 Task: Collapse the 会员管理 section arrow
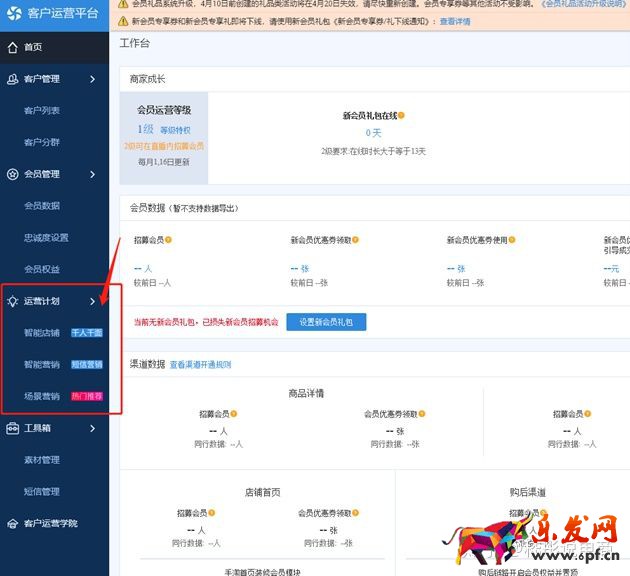(x=93, y=174)
